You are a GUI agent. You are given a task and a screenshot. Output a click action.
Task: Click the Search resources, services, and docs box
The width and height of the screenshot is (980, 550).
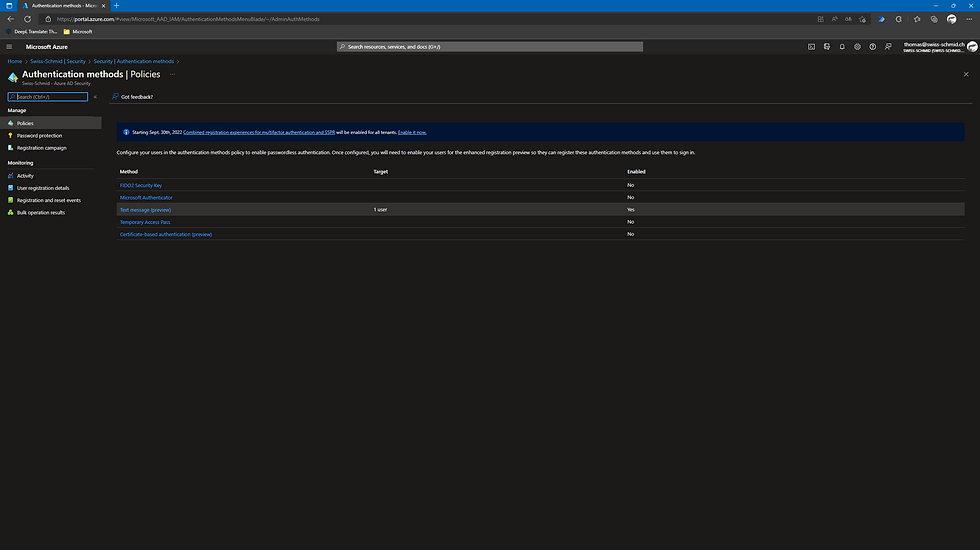[489, 47]
